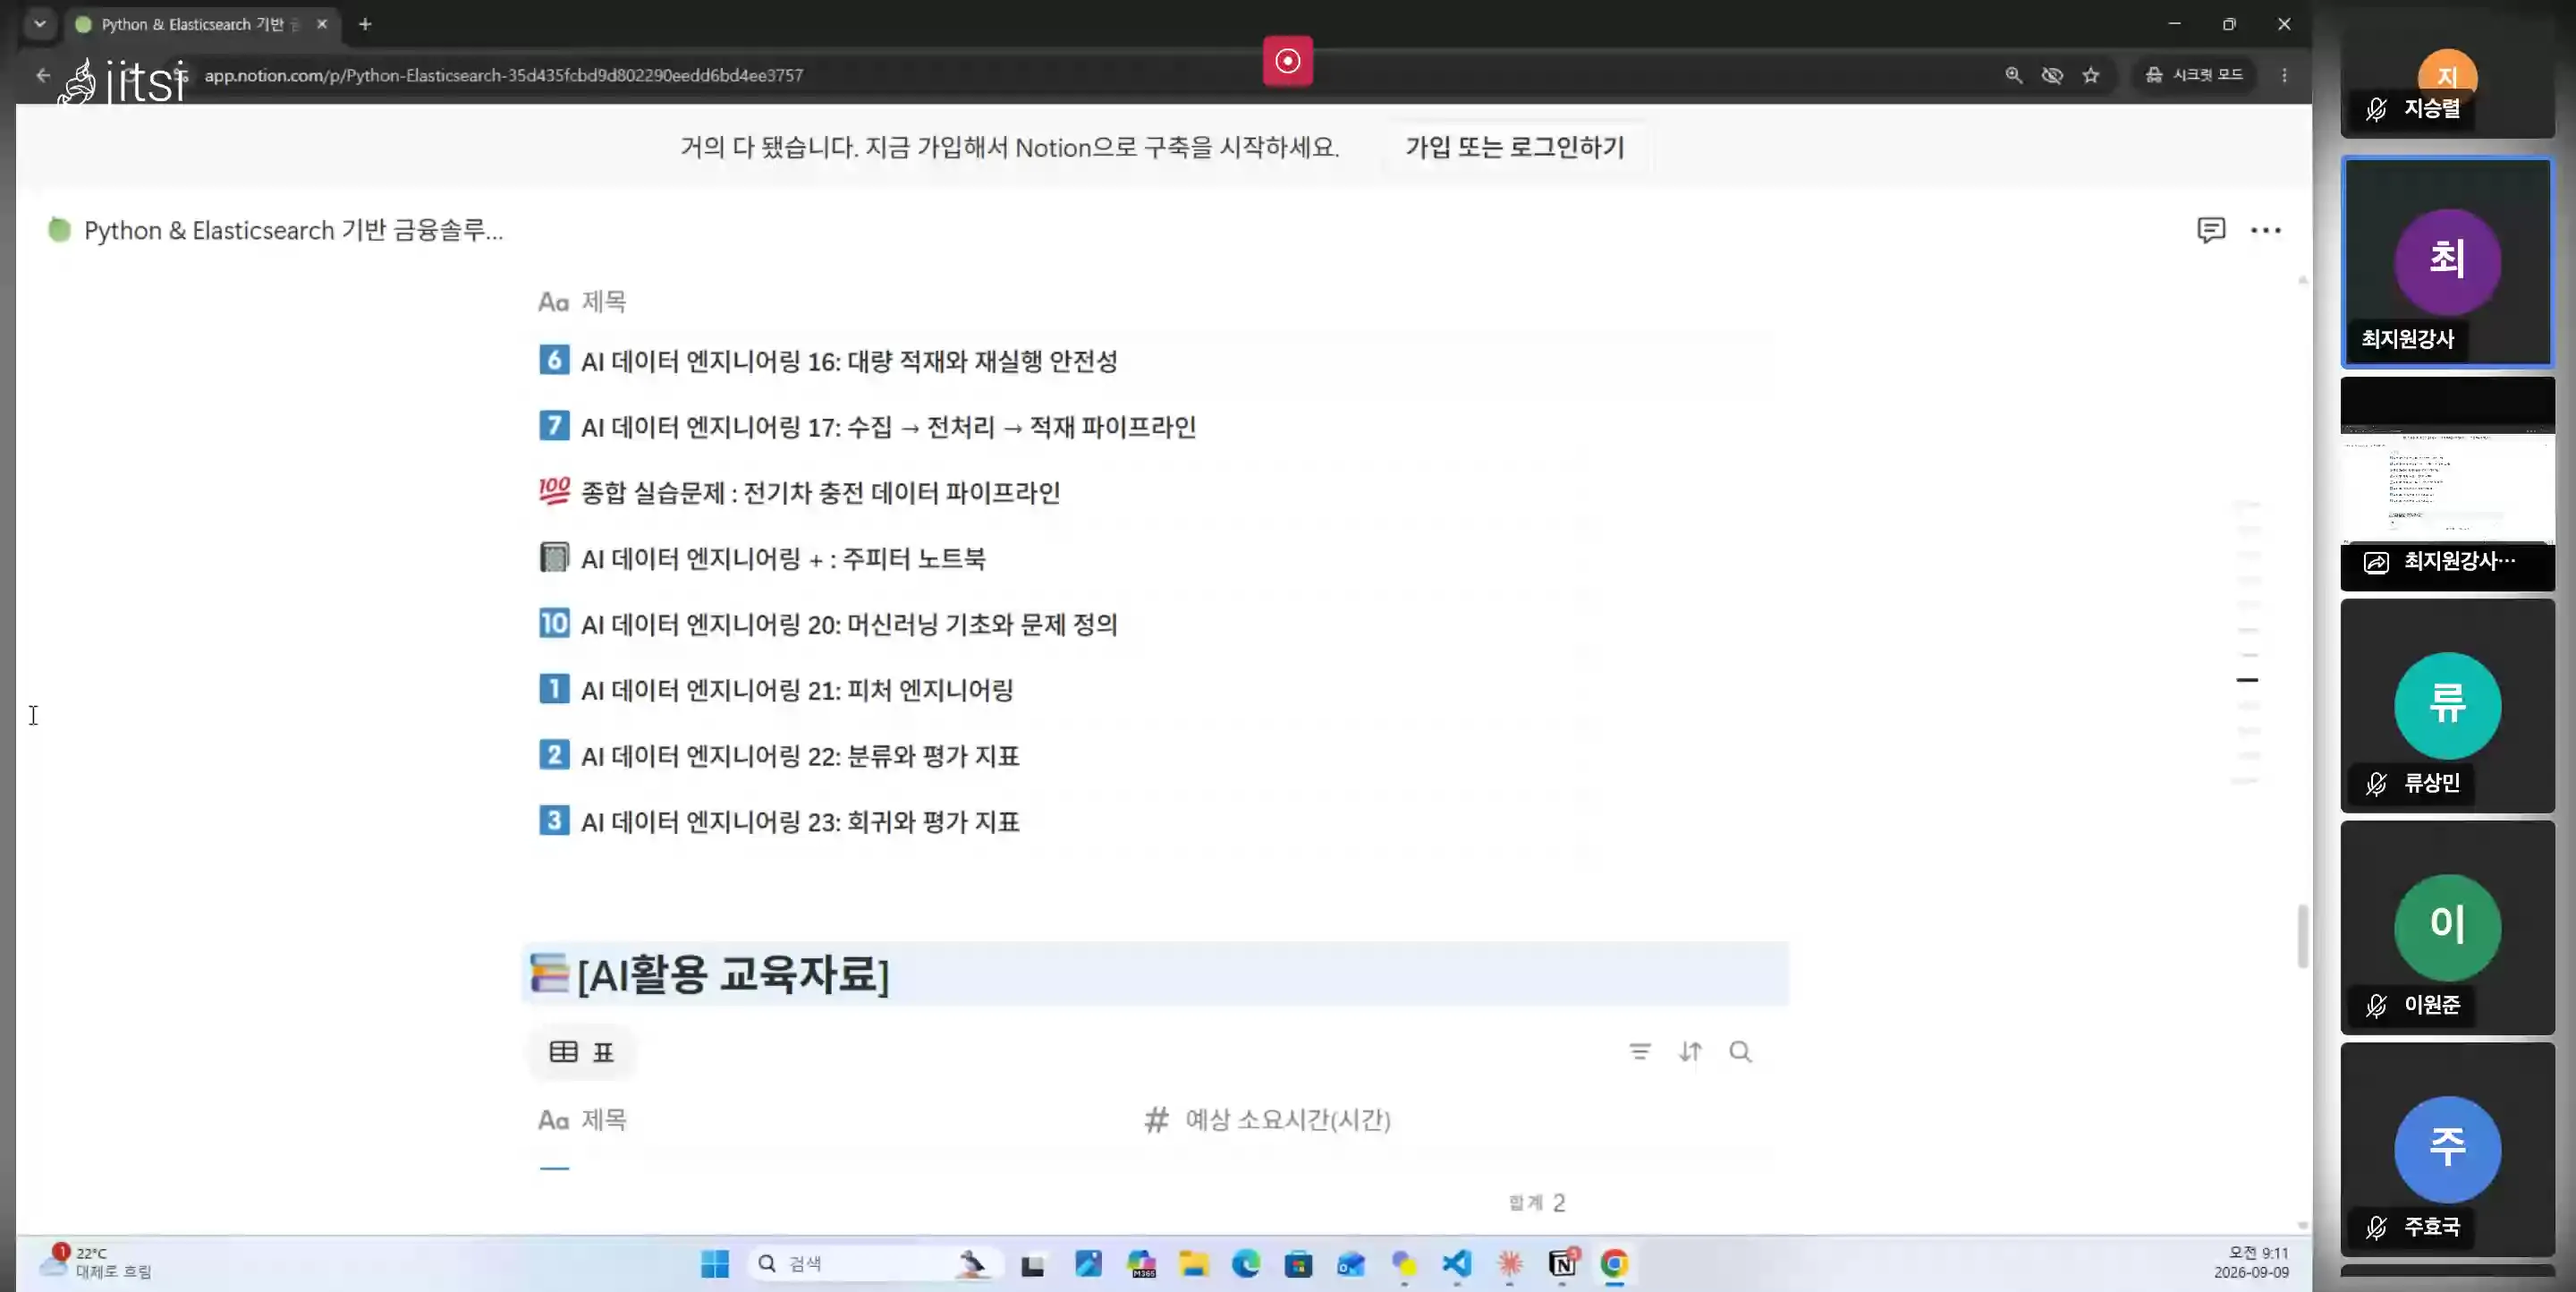
Task: Open Chrome three-dot menu
Action: pyautogui.click(x=2284, y=75)
